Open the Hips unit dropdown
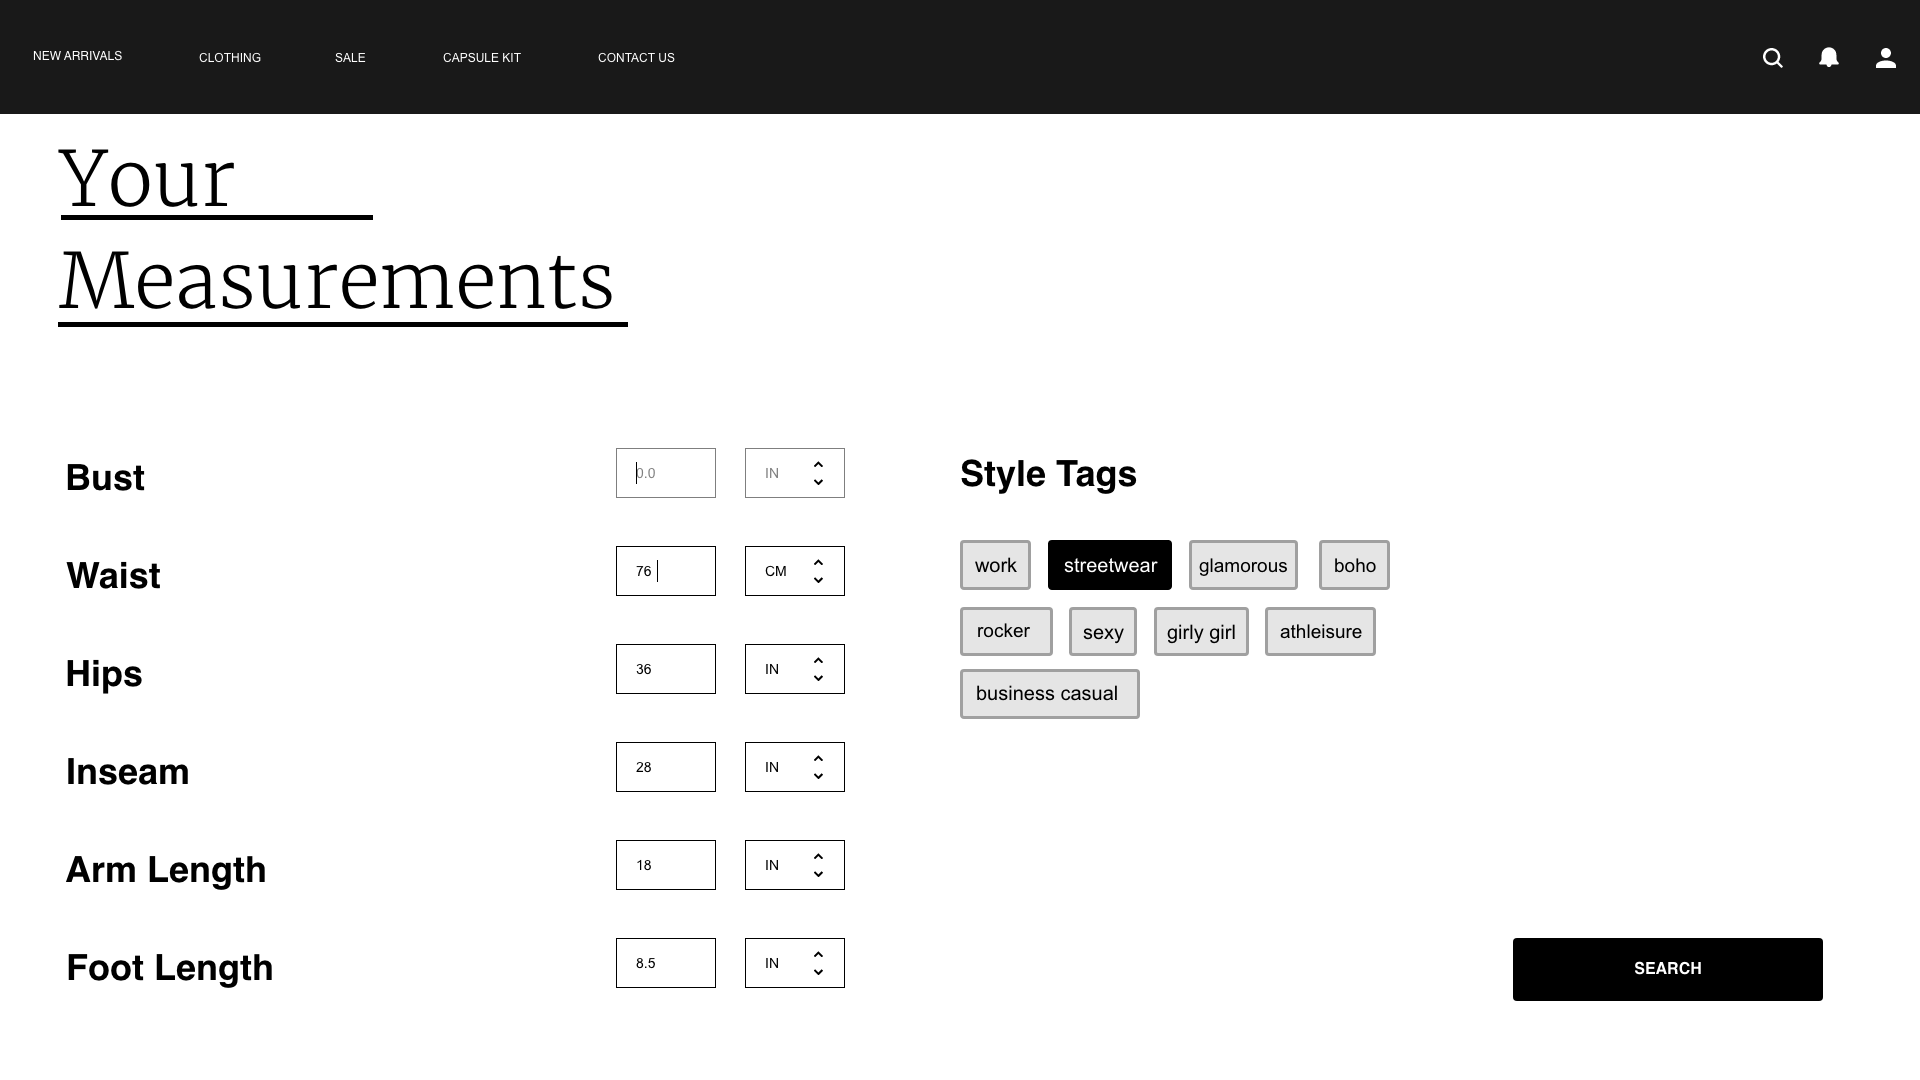The width and height of the screenshot is (1920, 1080). pyautogui.click(x=794, y=669)
